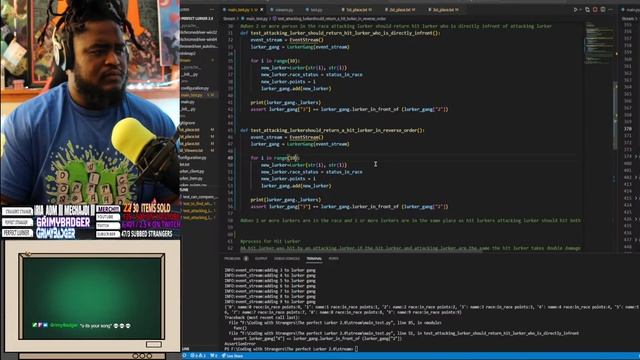Open the .gitignore file in Explorer
This screenshot has height=360, width=640.
(188, 123)
